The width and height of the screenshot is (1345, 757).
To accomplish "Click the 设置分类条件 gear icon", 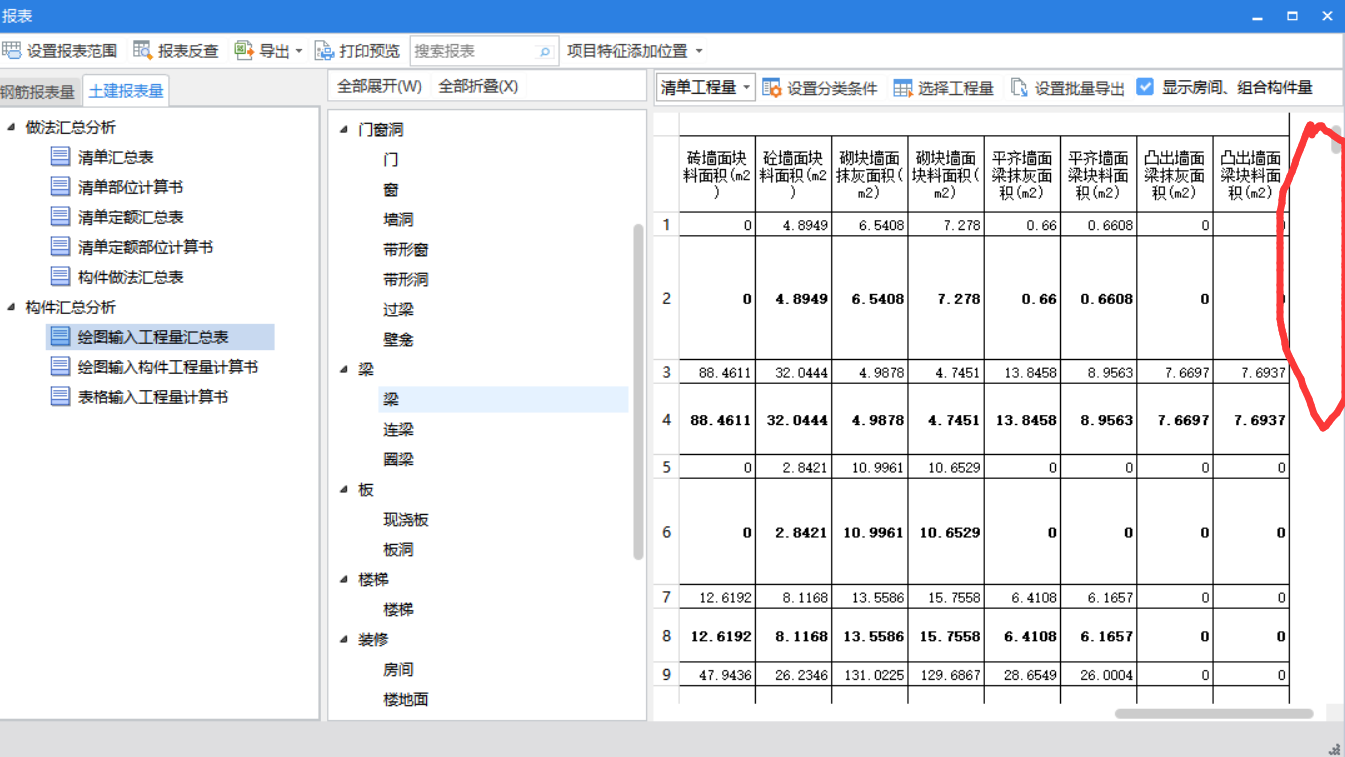I will point(772,88).
